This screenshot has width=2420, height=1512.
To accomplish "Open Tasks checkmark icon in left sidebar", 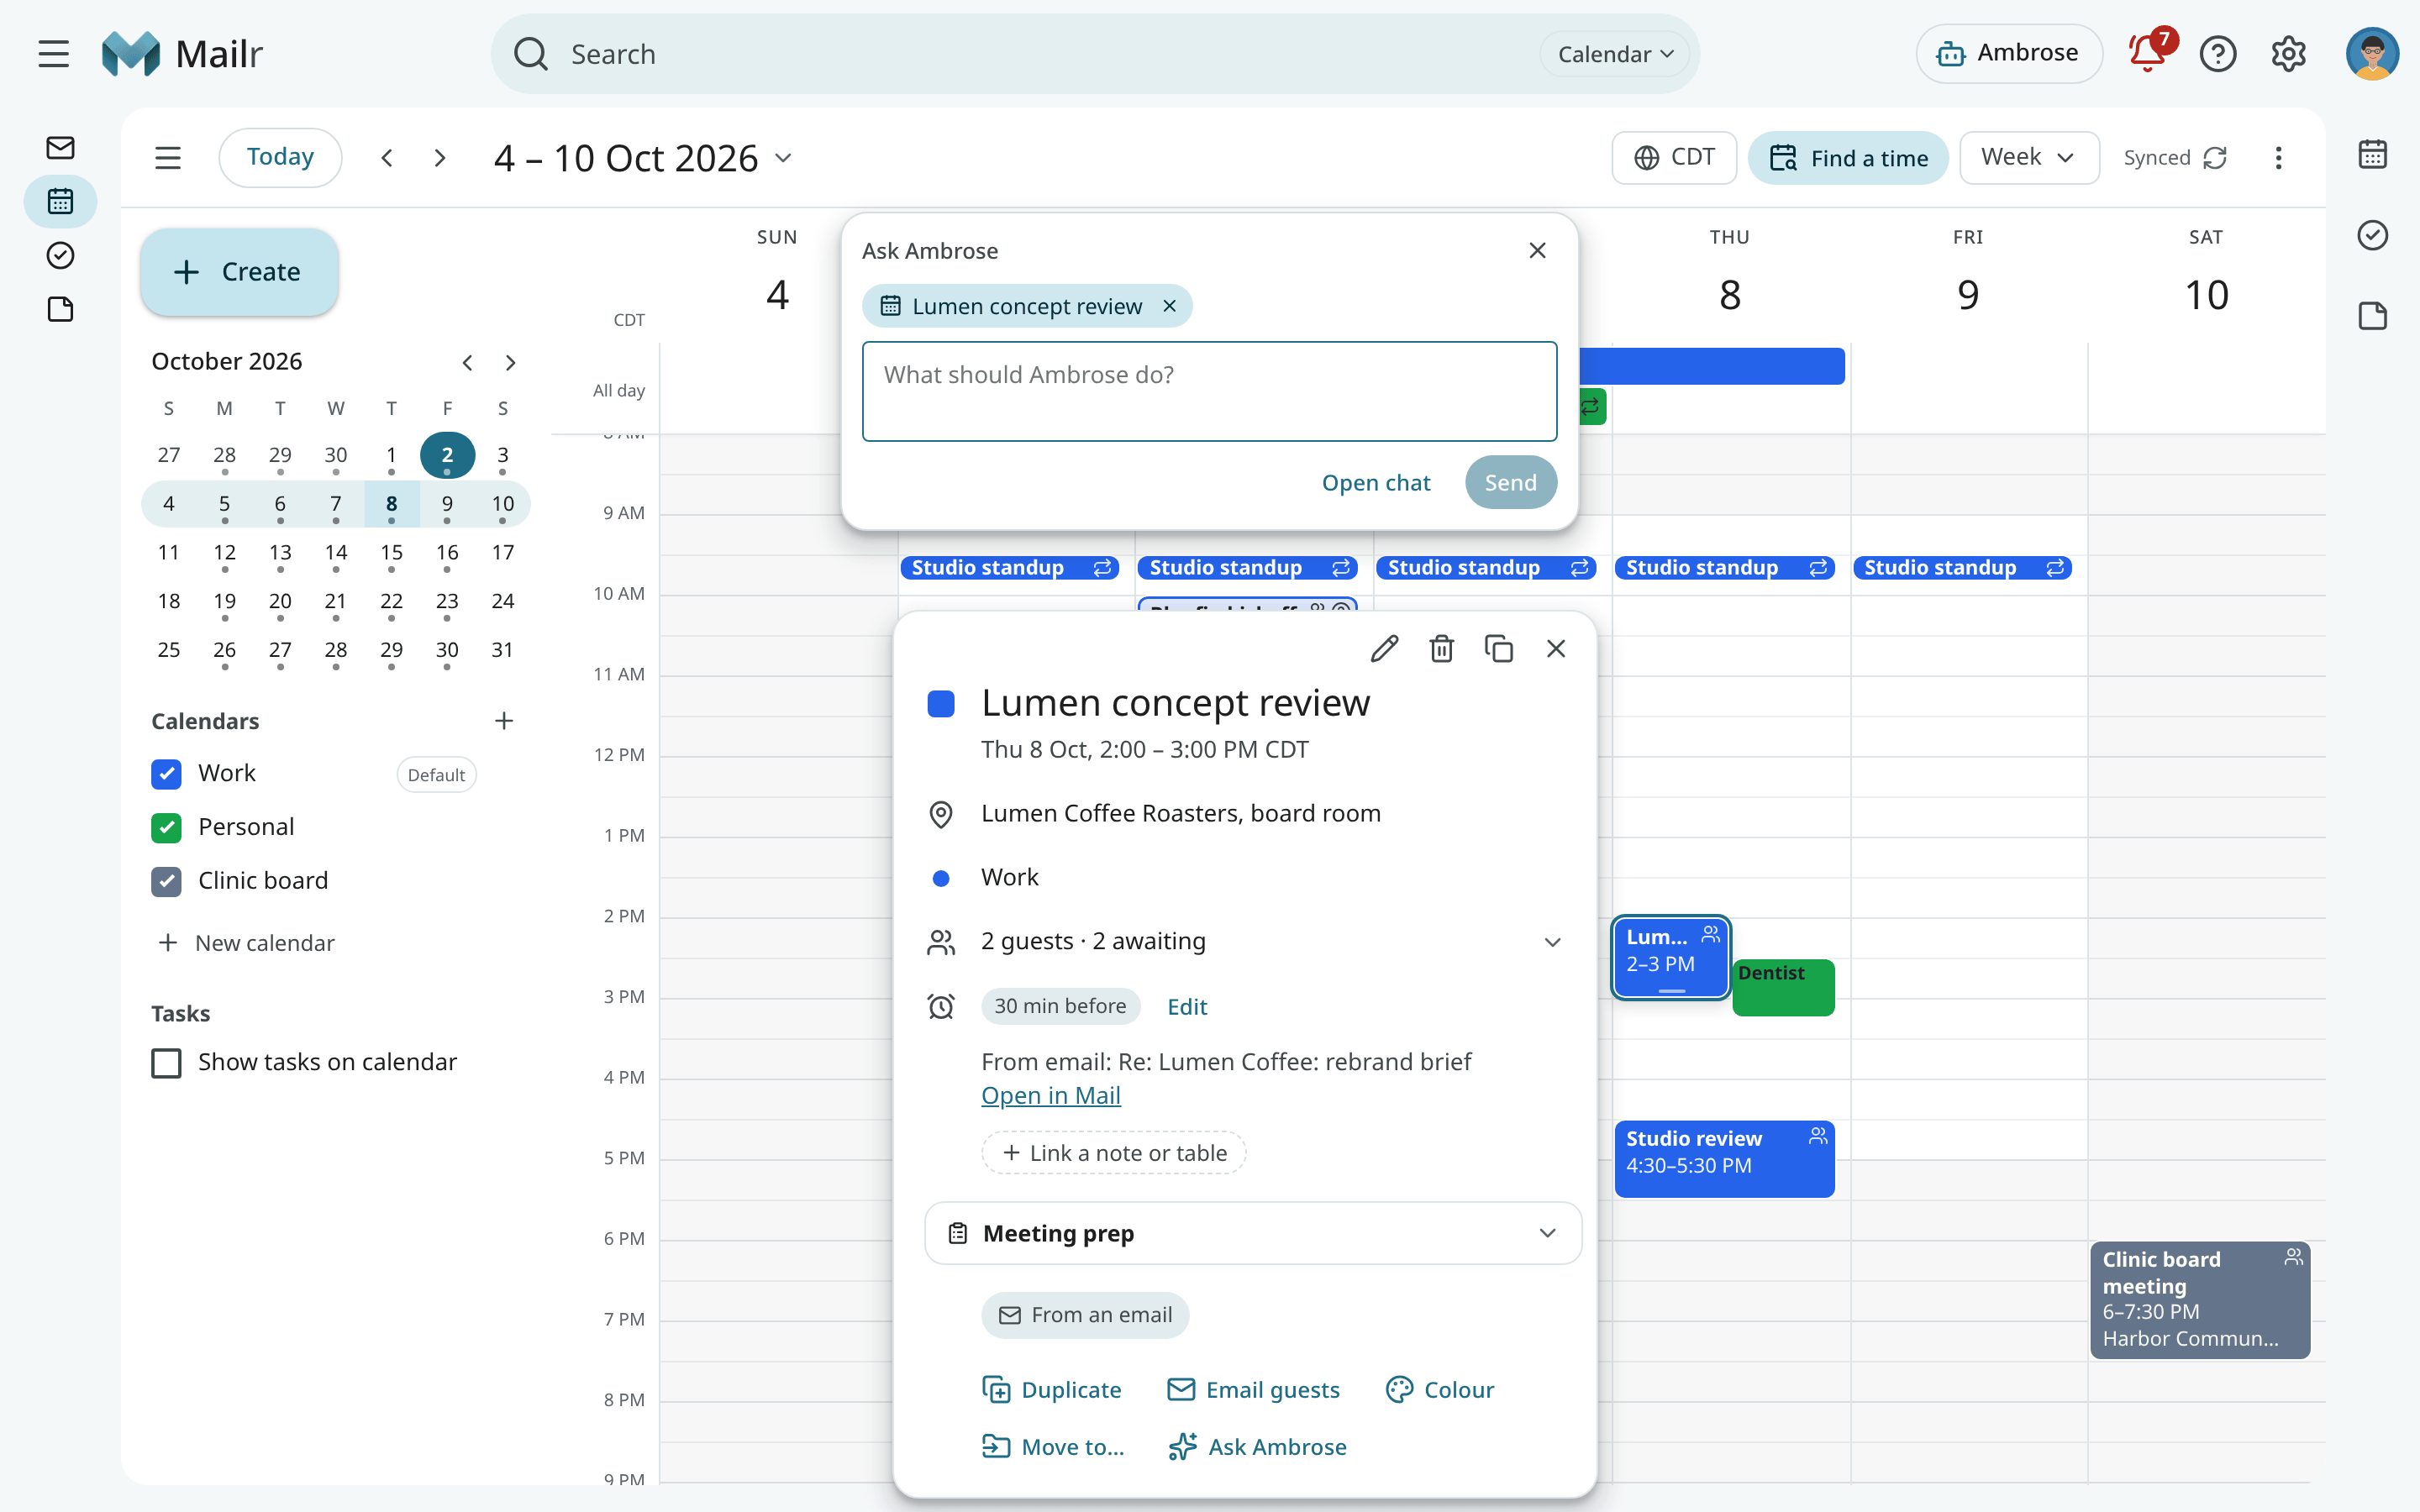I will tap(60, 256).
